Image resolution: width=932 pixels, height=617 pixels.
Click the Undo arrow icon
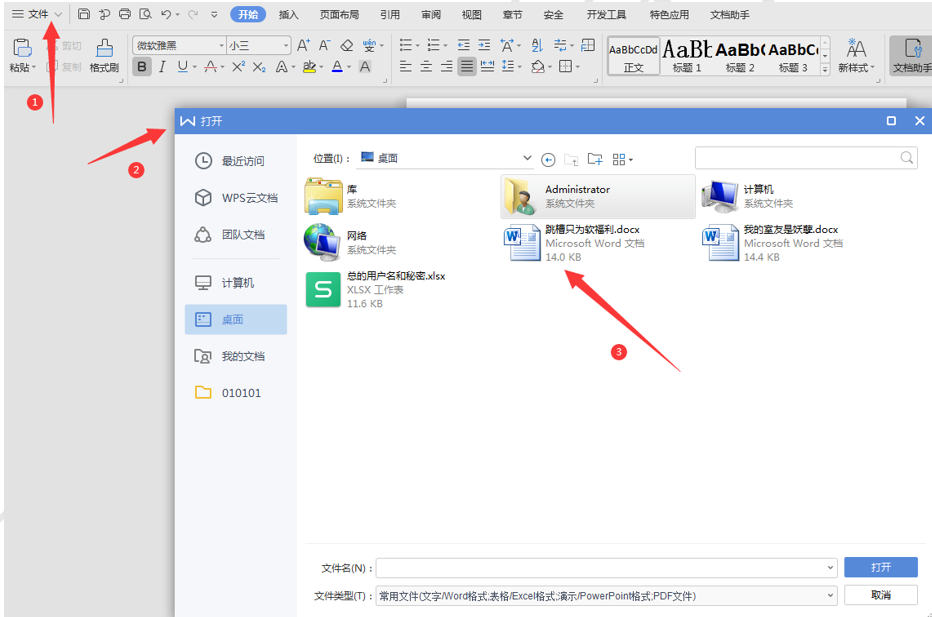coord(166,14)
